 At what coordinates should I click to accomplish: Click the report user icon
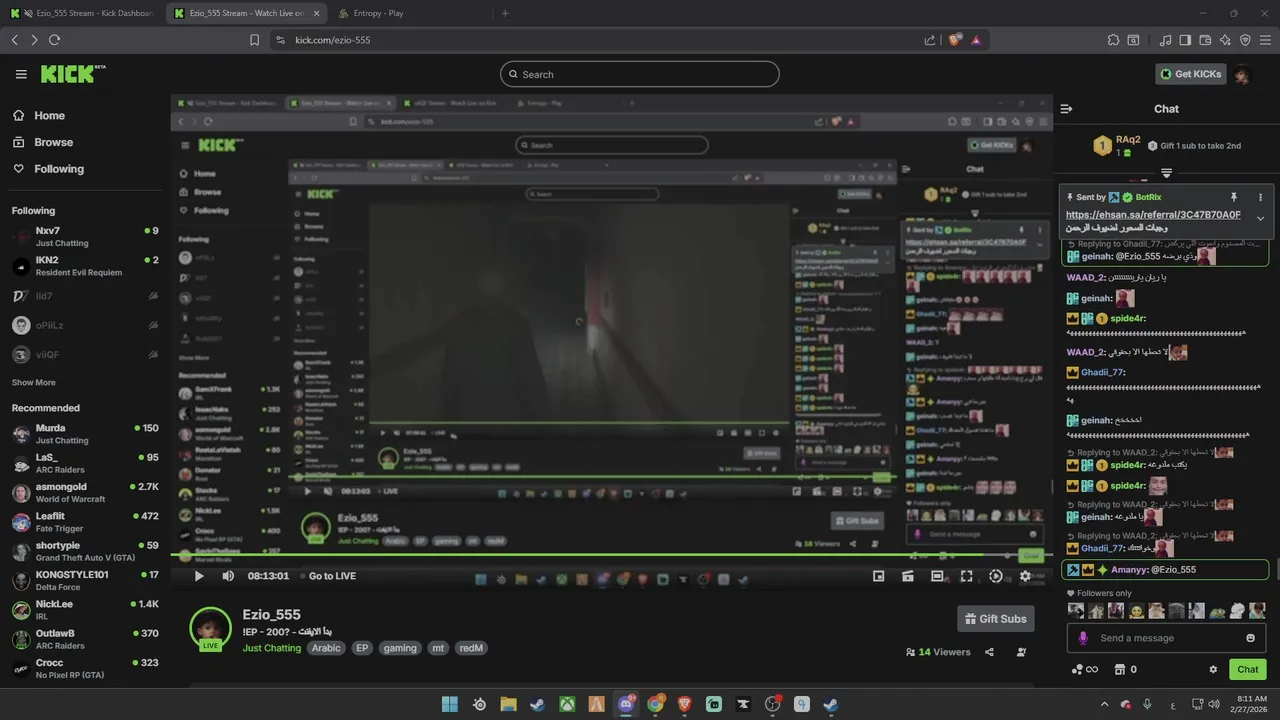click(1021, 652)
